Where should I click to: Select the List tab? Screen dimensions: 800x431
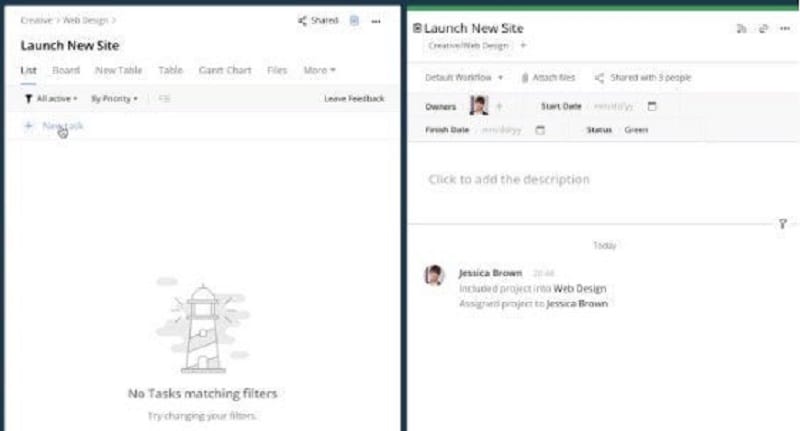pyautogui.click(x=28, y=70)
